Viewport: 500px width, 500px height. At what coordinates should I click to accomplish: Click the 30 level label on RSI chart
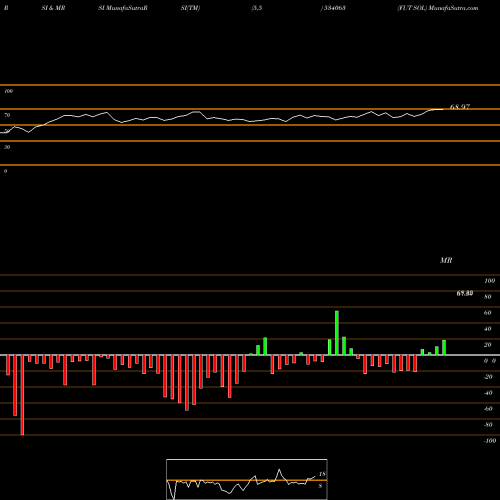(x=7, y=147)
